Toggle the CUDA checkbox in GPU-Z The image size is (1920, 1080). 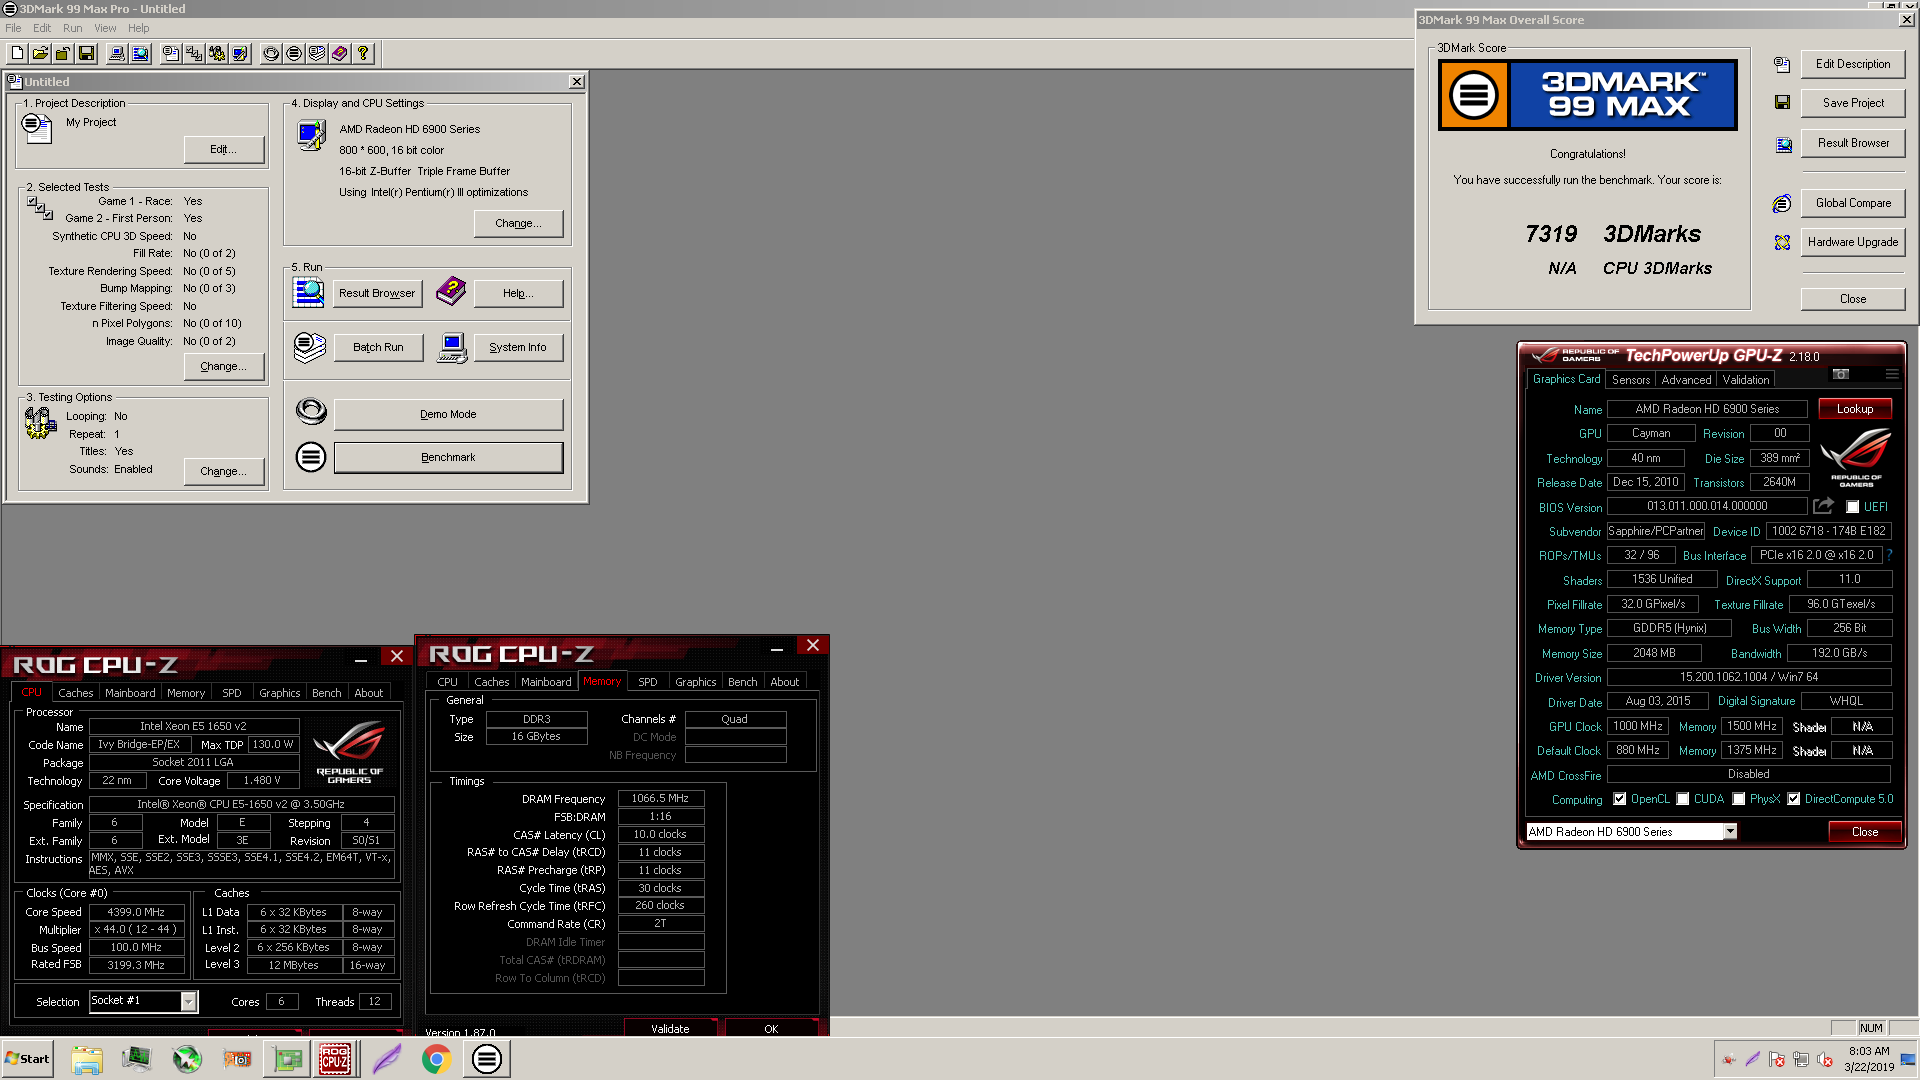point(1683,799)
